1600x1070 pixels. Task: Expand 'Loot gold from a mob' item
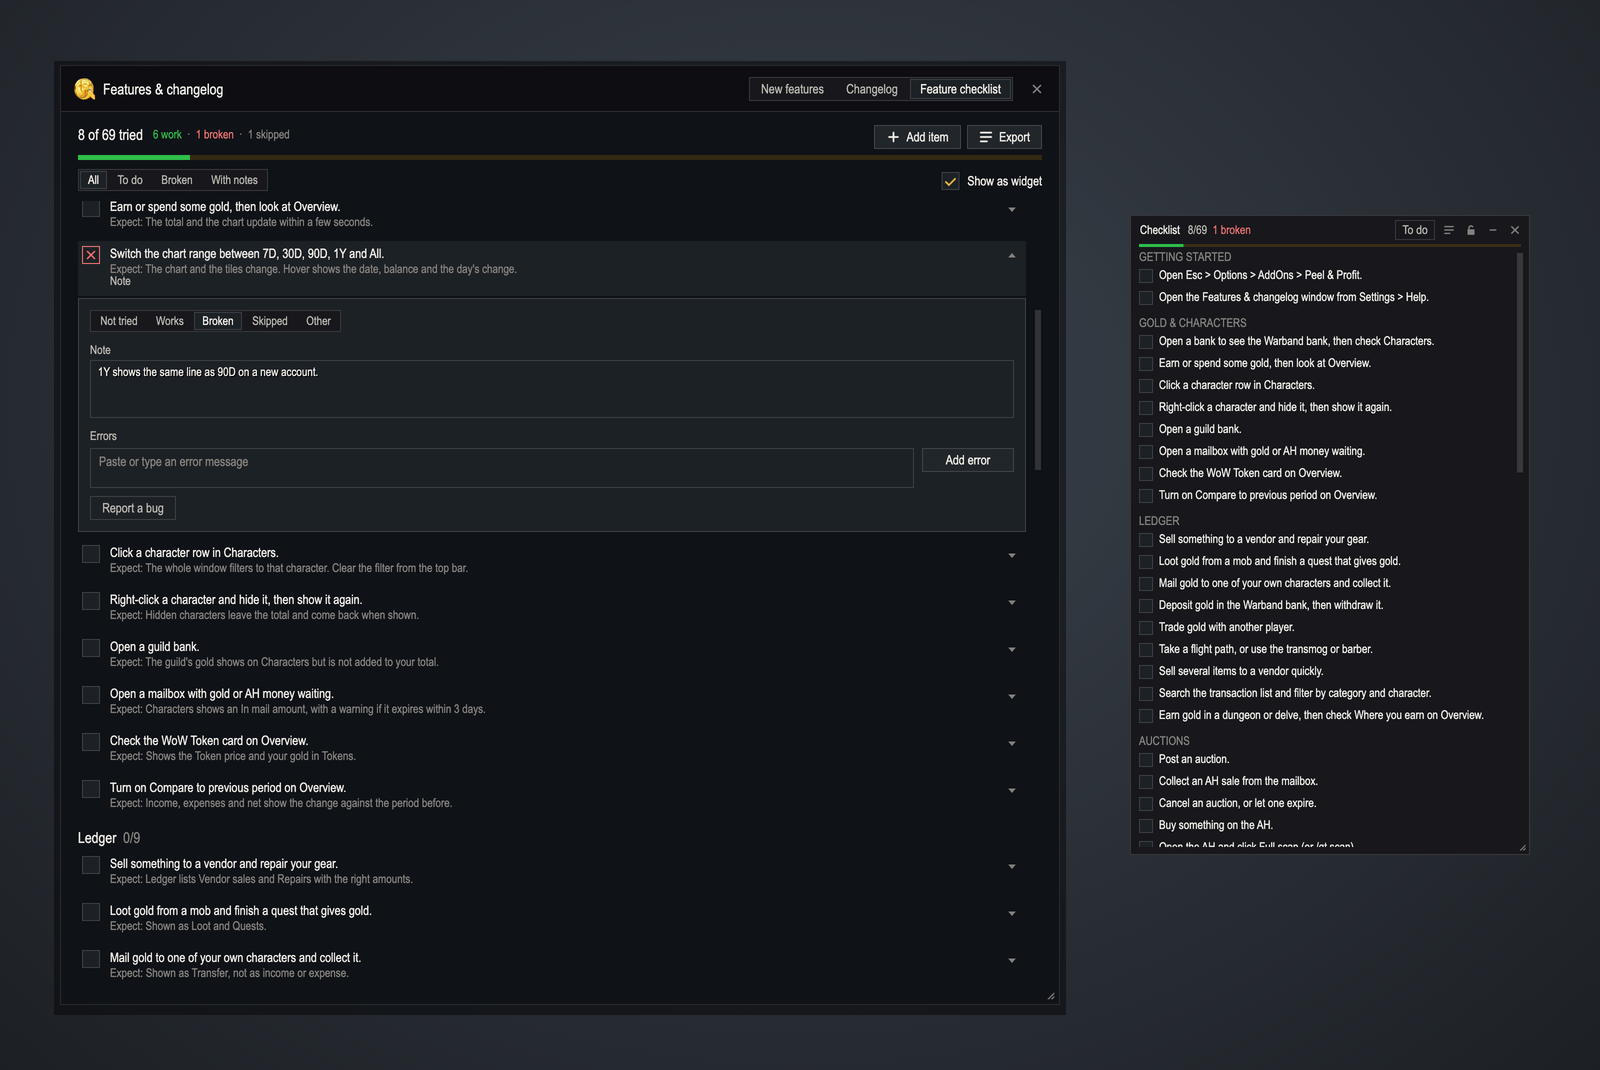coord(1012,913)
